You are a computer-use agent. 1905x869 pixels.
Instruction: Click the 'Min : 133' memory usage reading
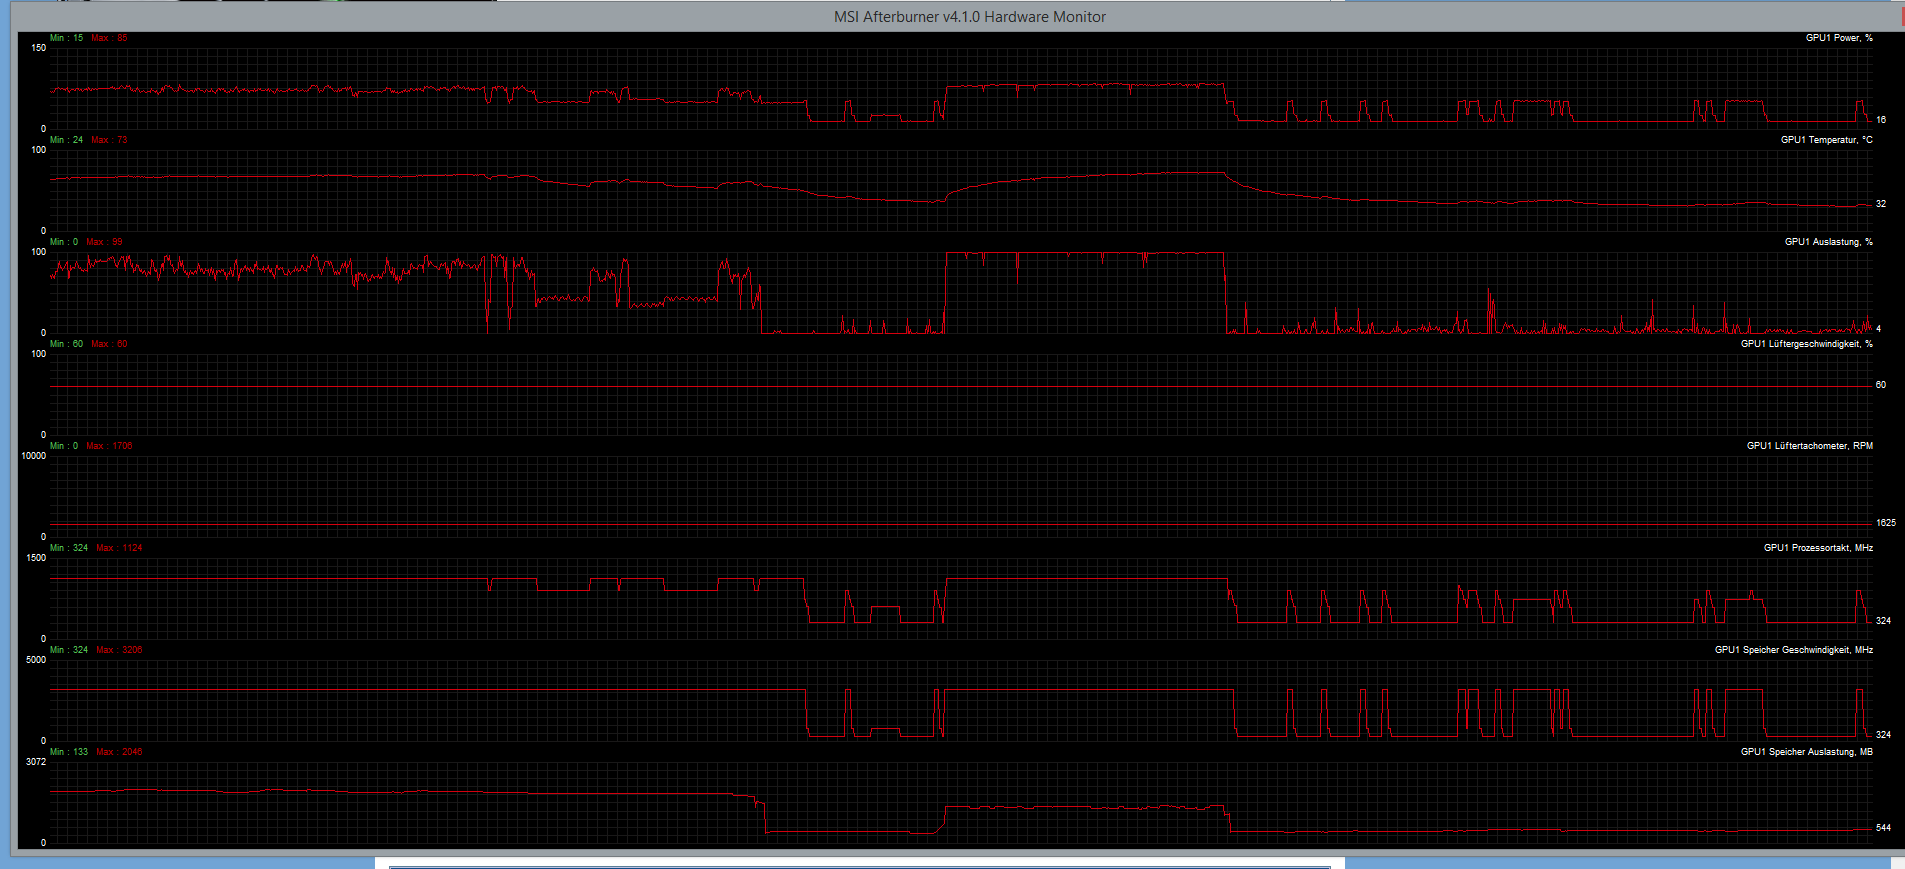point(69,752)
